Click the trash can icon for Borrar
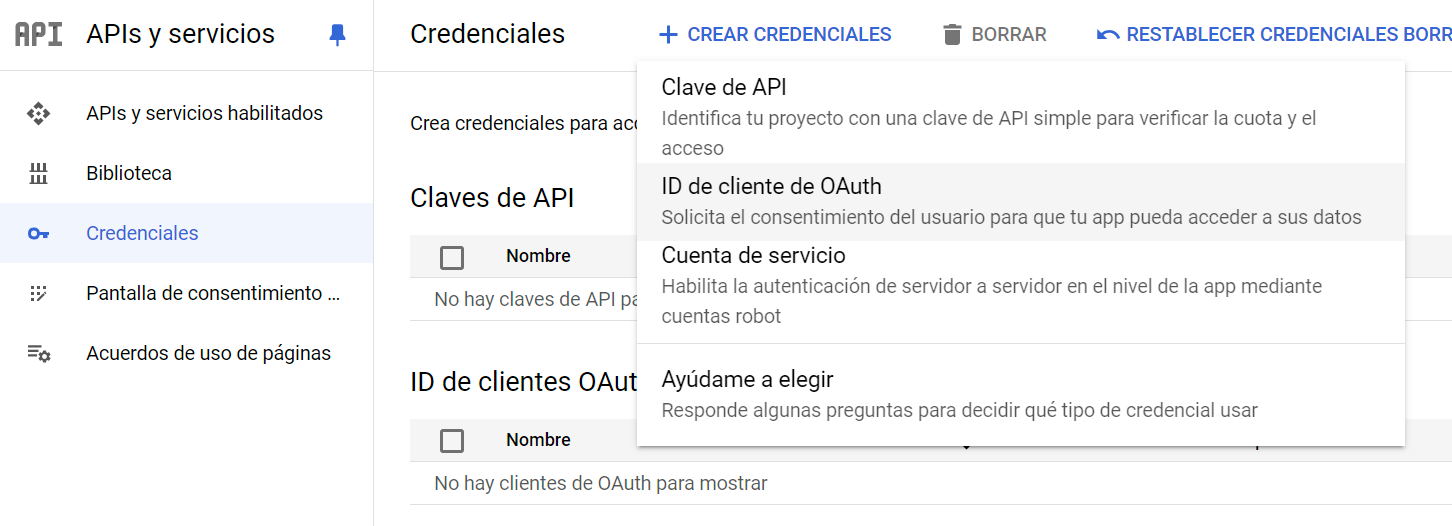 952,35
